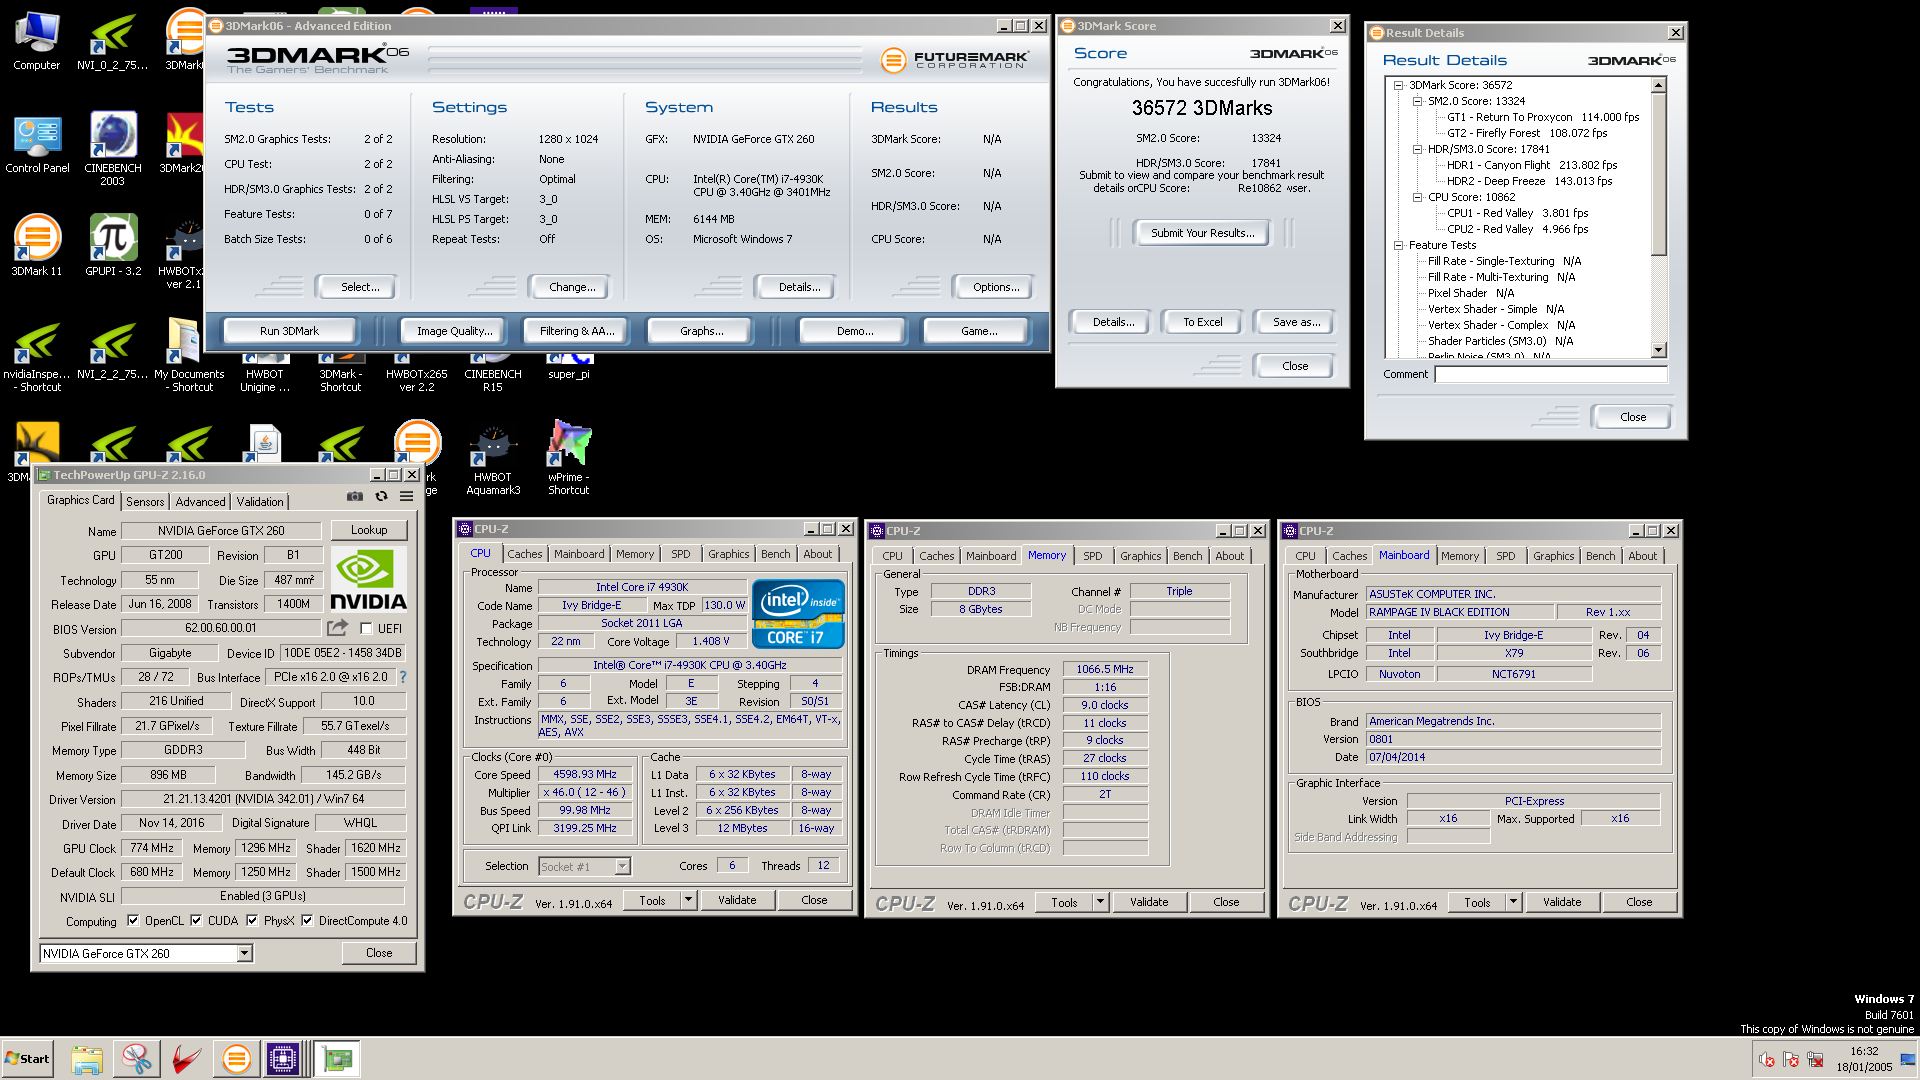Image resolution: width=1920 pixels, height=1080 pixels.
Task: Open Windows Explorer from taskbar
Action: click(x=87, y=1059)
